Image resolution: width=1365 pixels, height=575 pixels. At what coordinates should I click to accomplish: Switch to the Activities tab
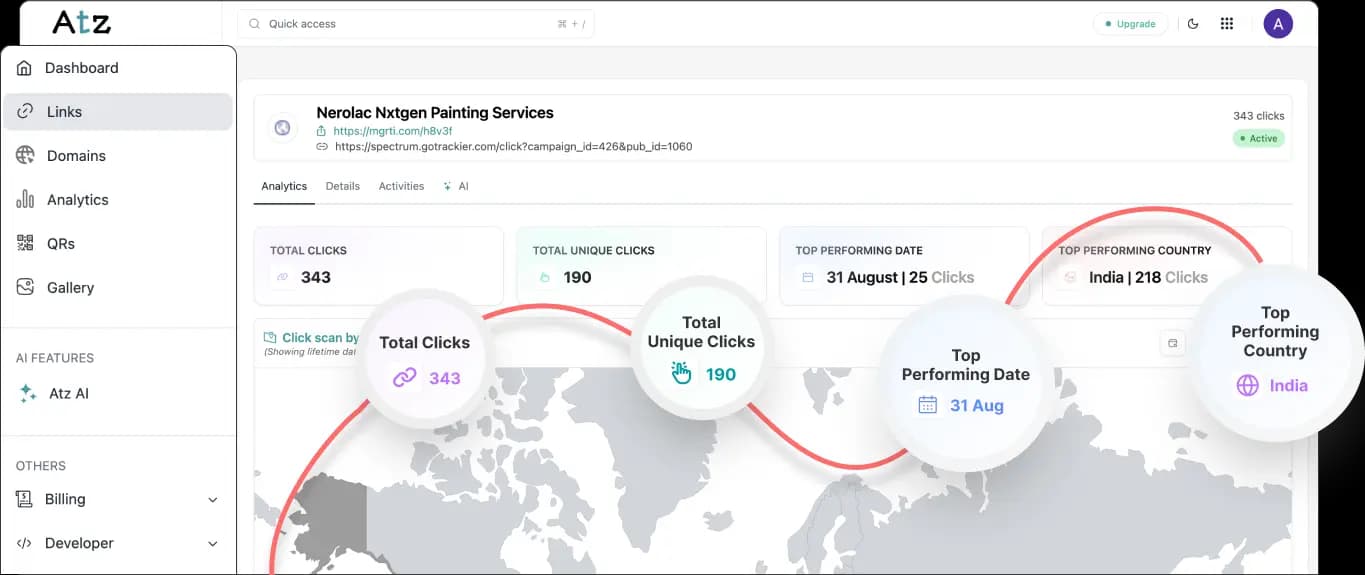coord(401,186)
